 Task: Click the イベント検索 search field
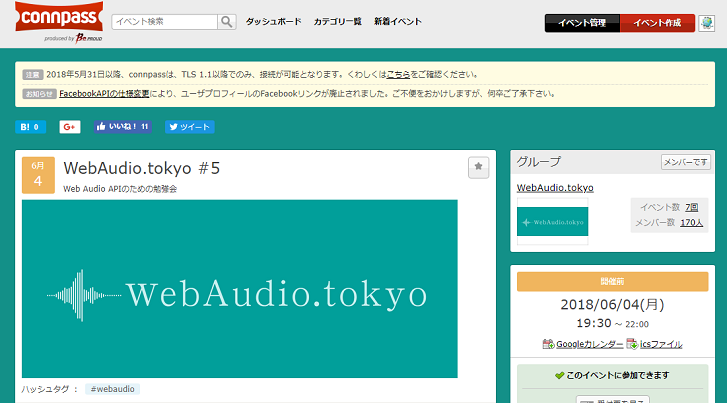point(164,21)
